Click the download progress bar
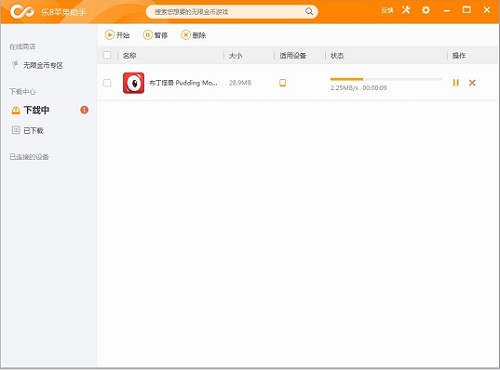Image resolution: width=500 pixels, height=370 pixels. (x=386, y=79)
